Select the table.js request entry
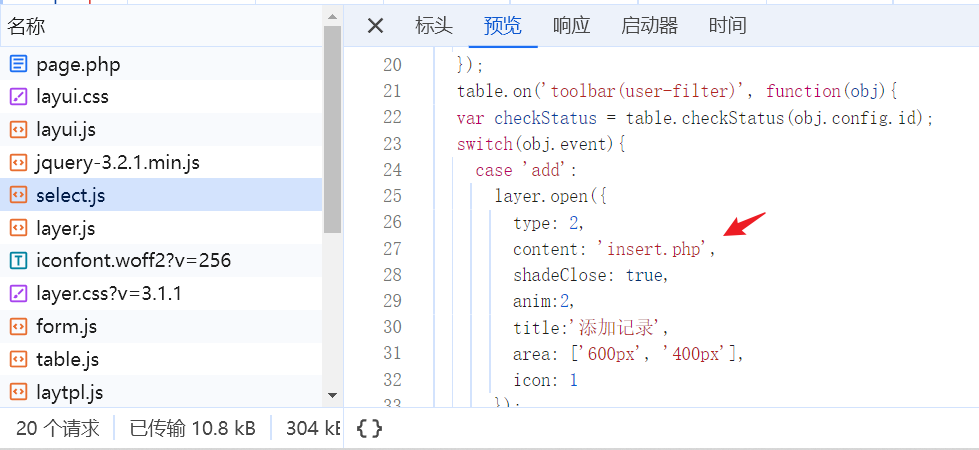 68,359
